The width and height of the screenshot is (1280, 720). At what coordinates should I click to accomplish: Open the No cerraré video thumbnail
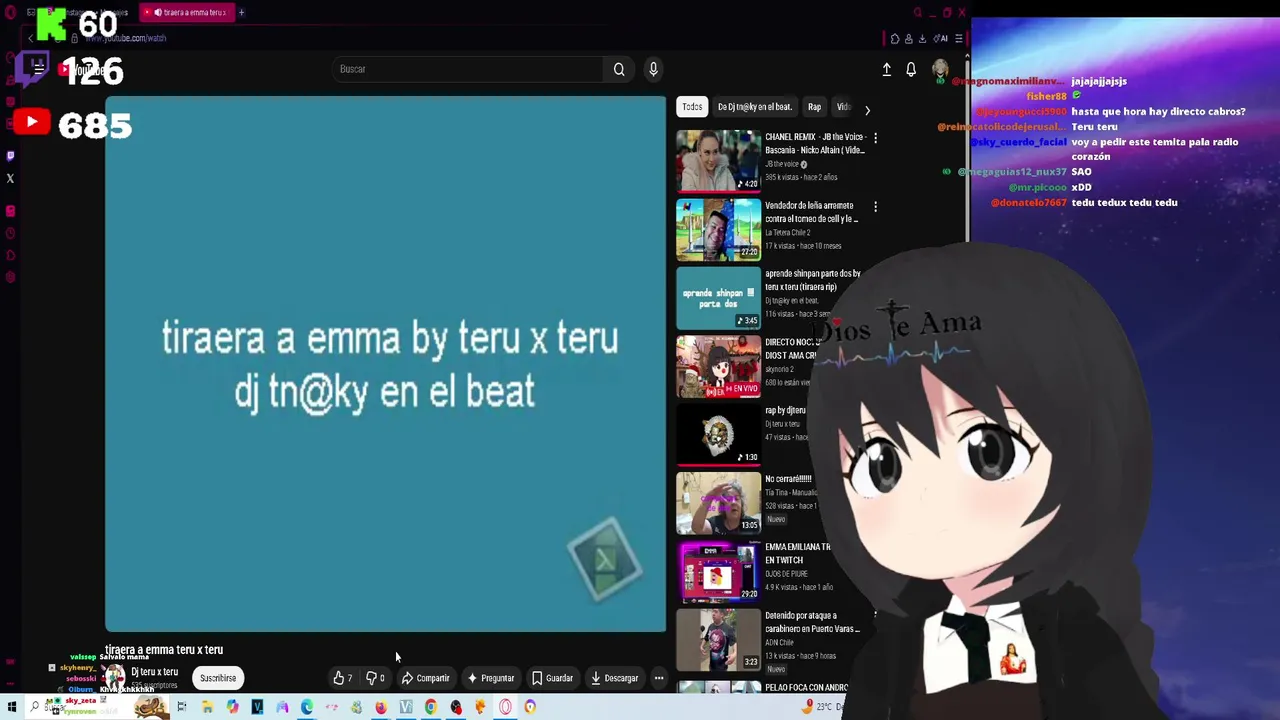[x=718, y=503]
